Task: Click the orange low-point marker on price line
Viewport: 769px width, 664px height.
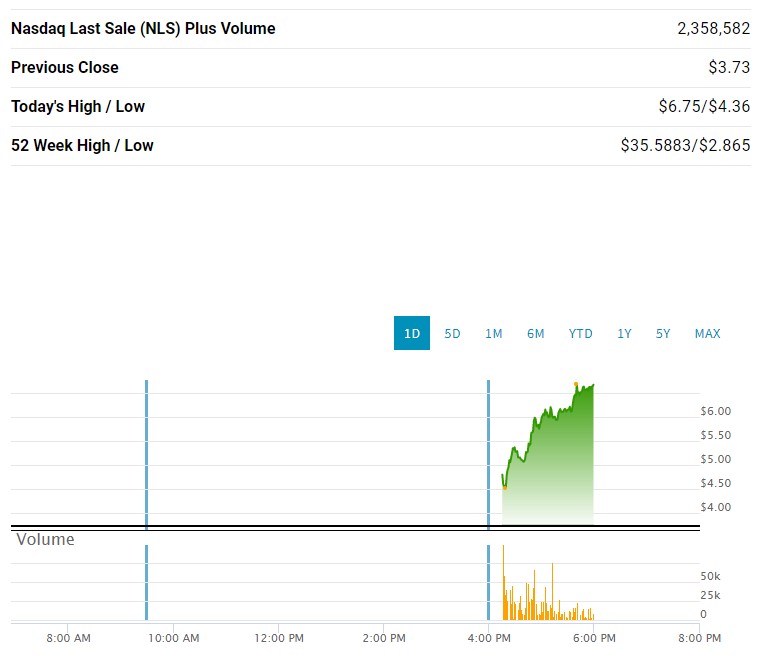Action: point(504,487)
